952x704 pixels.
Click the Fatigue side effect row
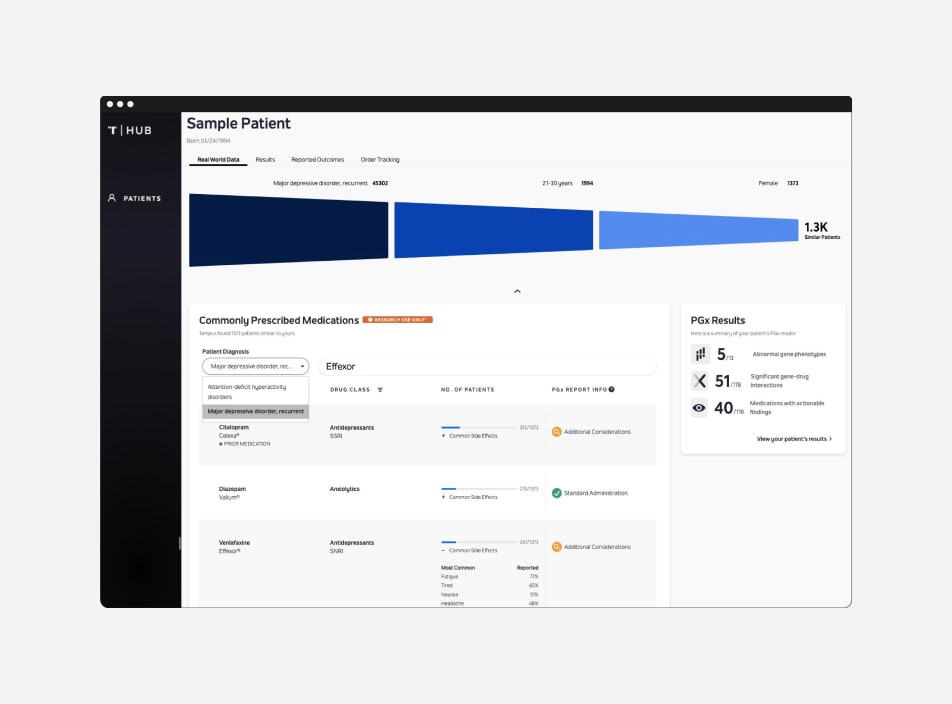tap(489, 577)
